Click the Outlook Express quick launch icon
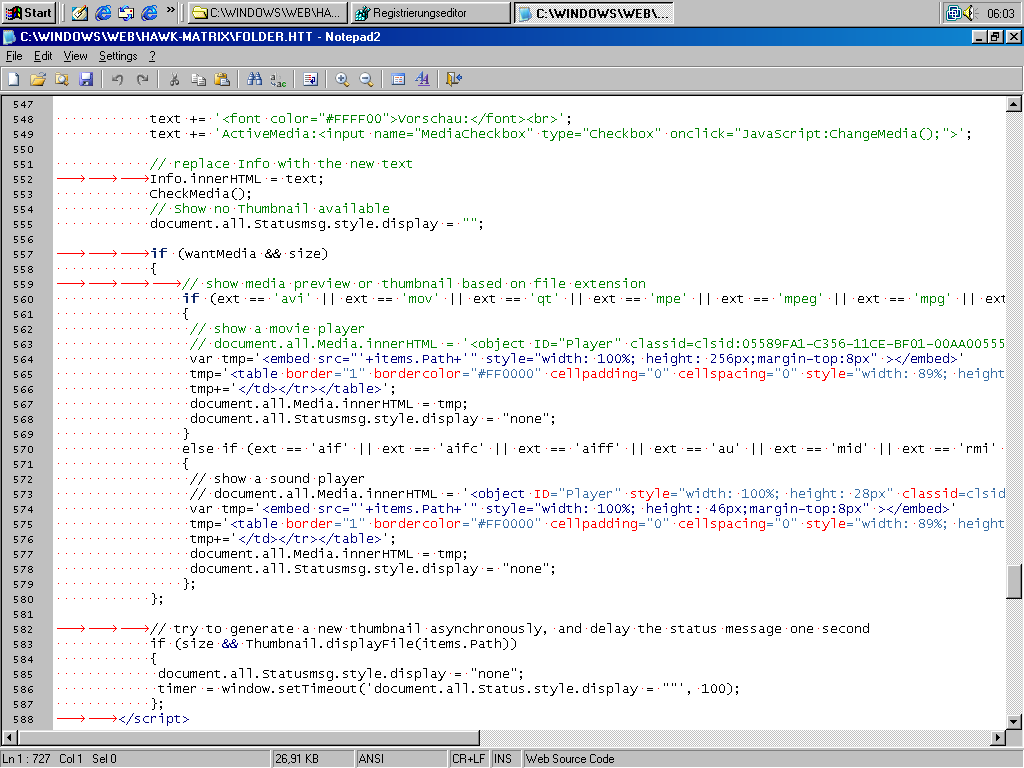The width and height of the screenshot is (1024, 768). pyautogui.click(x=126, y=12)
